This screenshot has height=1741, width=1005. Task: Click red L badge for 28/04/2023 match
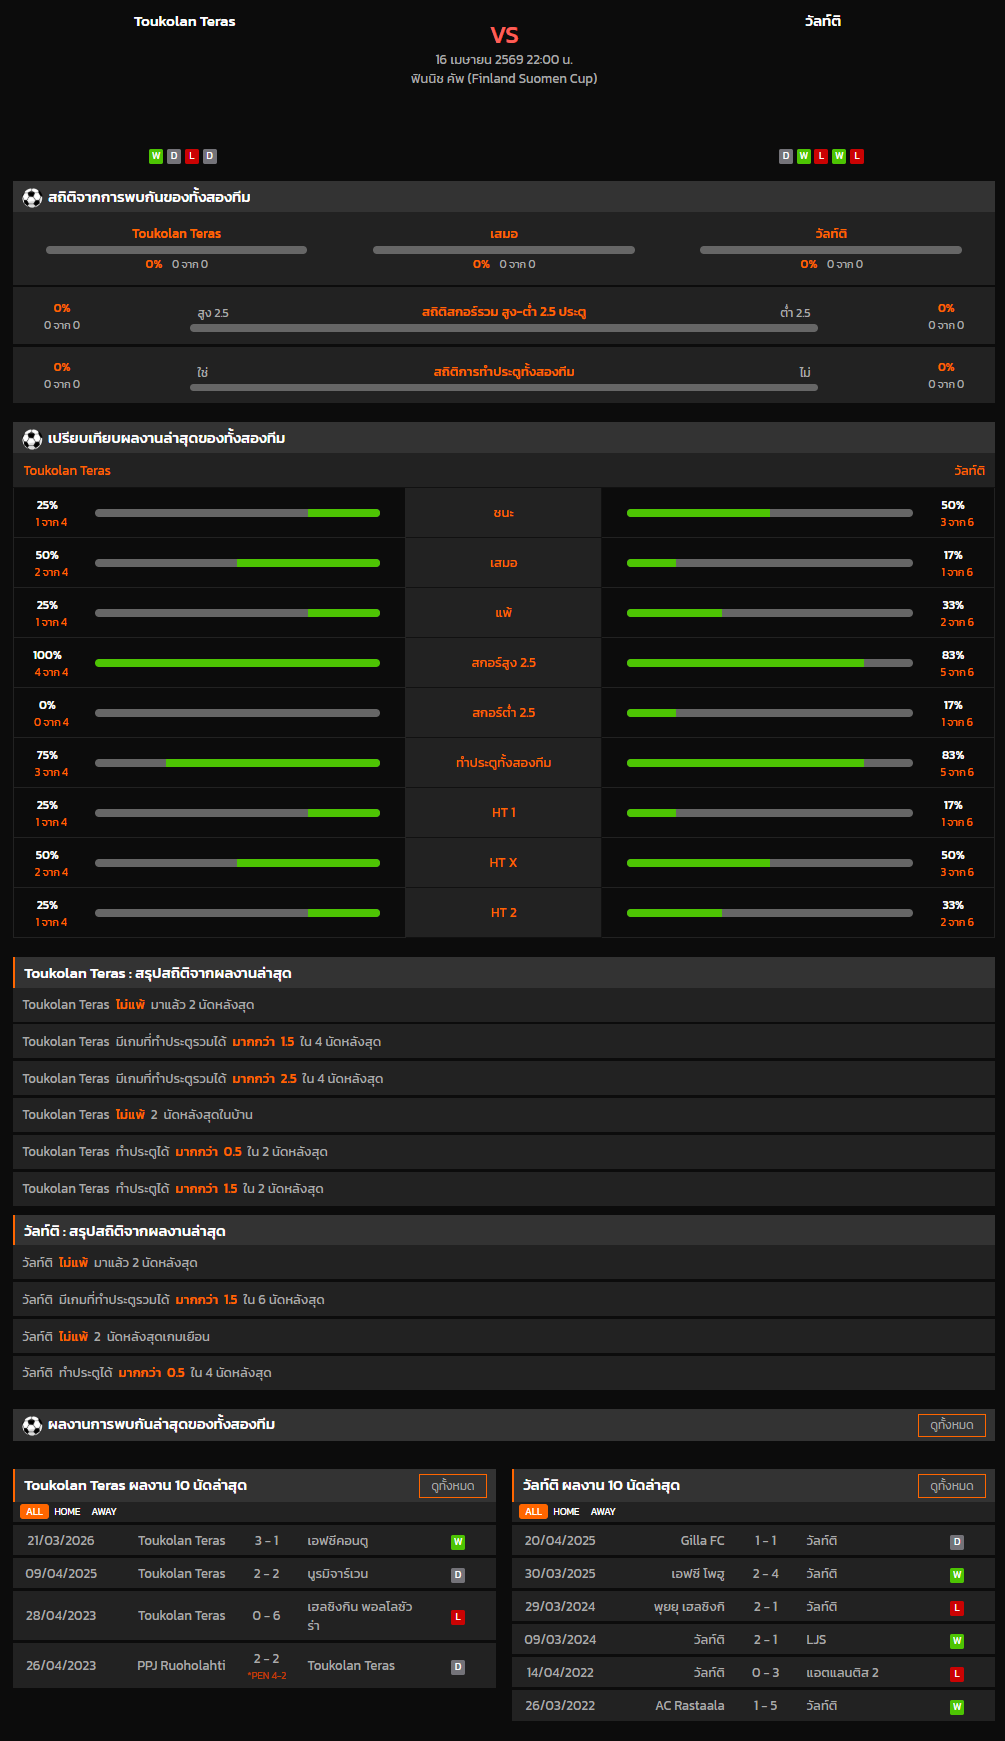[458, 1617]
